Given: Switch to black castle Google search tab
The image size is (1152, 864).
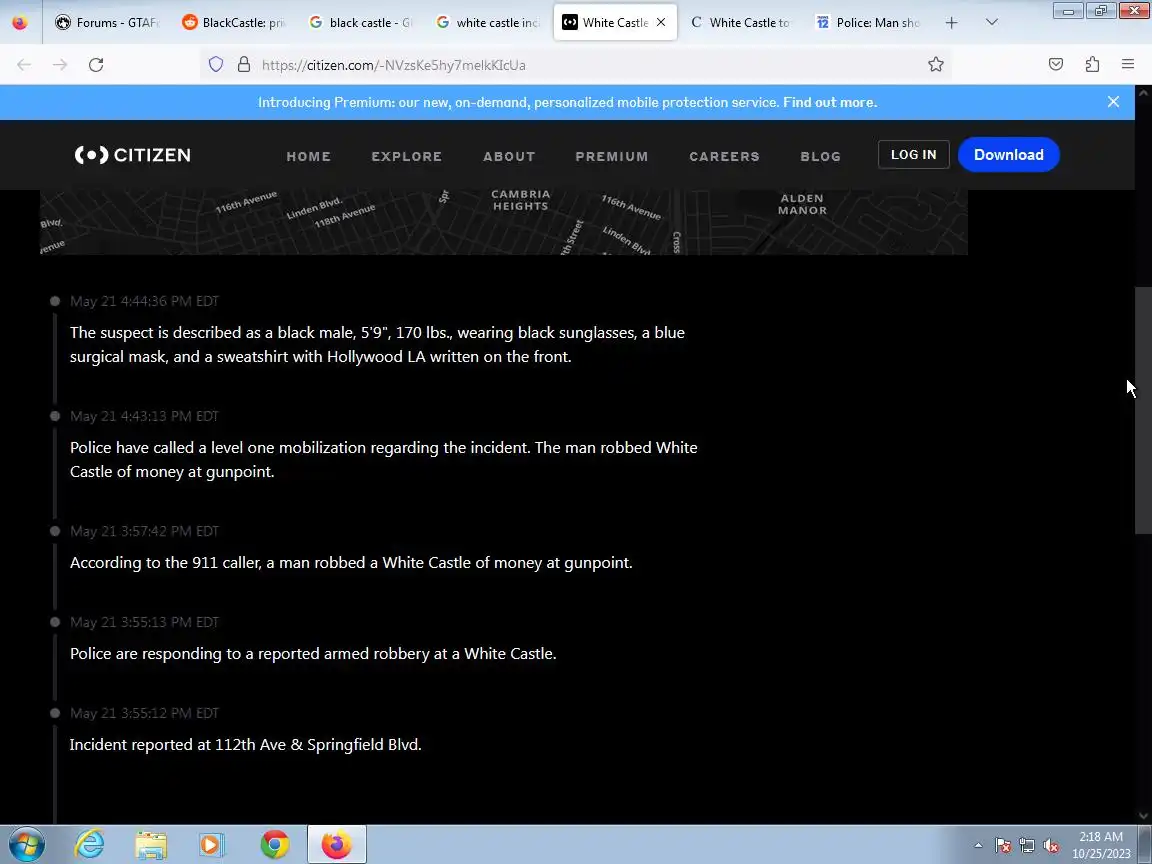Looking at the screenshot, I should (361, 22).
